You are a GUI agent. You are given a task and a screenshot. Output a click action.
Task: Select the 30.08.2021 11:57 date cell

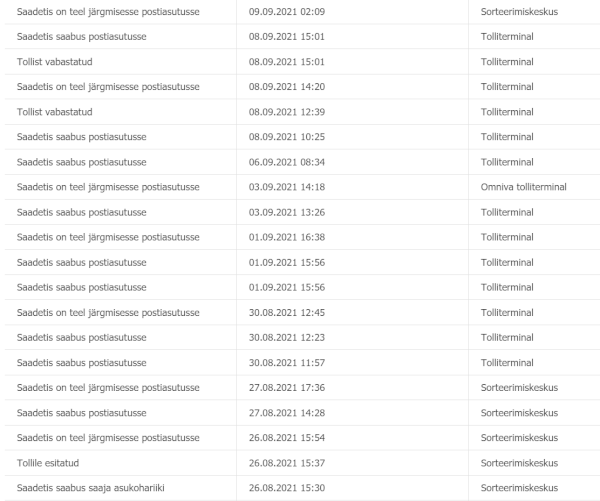pos(287,363)
